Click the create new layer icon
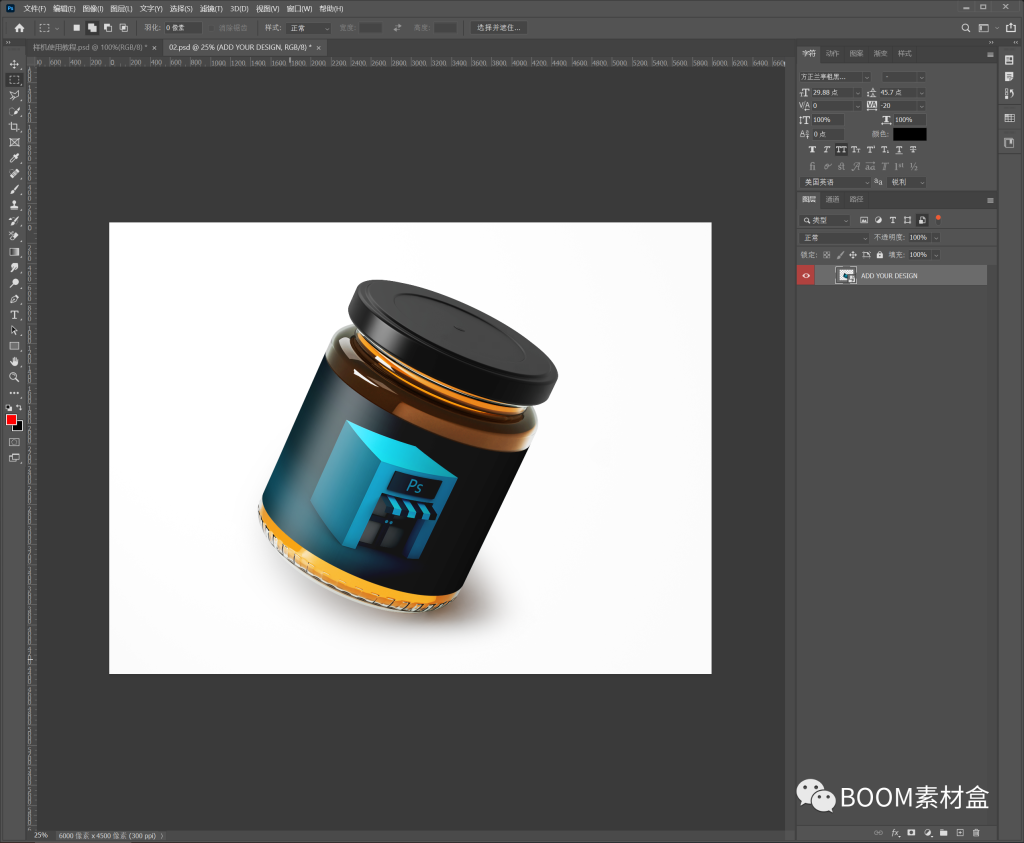The image size is (1024, 843). (x=960, y=832)
